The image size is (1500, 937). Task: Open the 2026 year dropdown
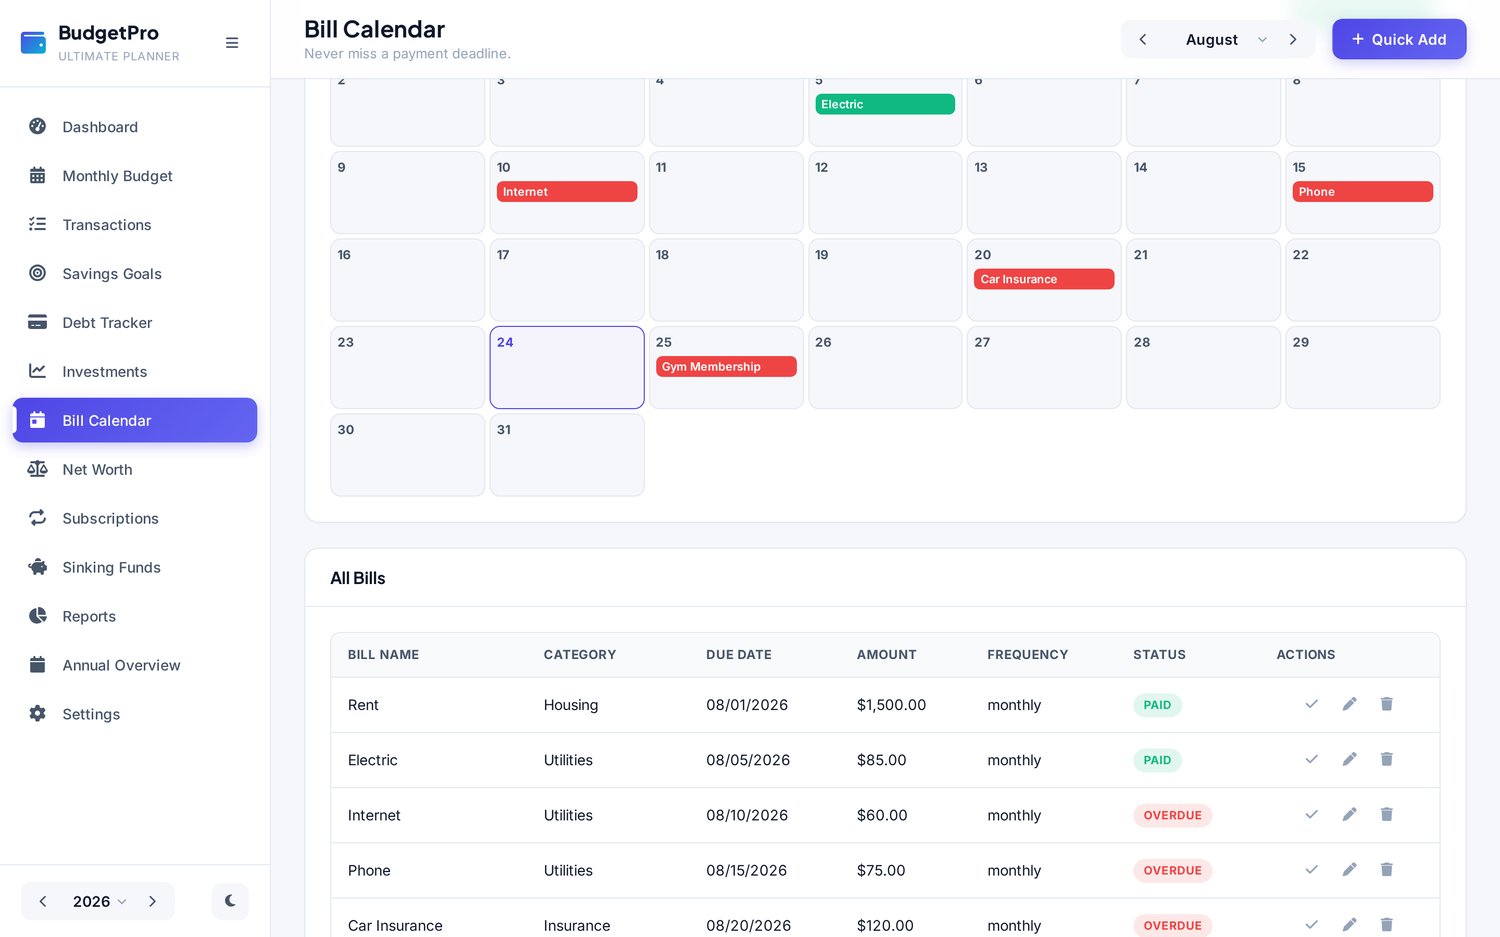99,901
